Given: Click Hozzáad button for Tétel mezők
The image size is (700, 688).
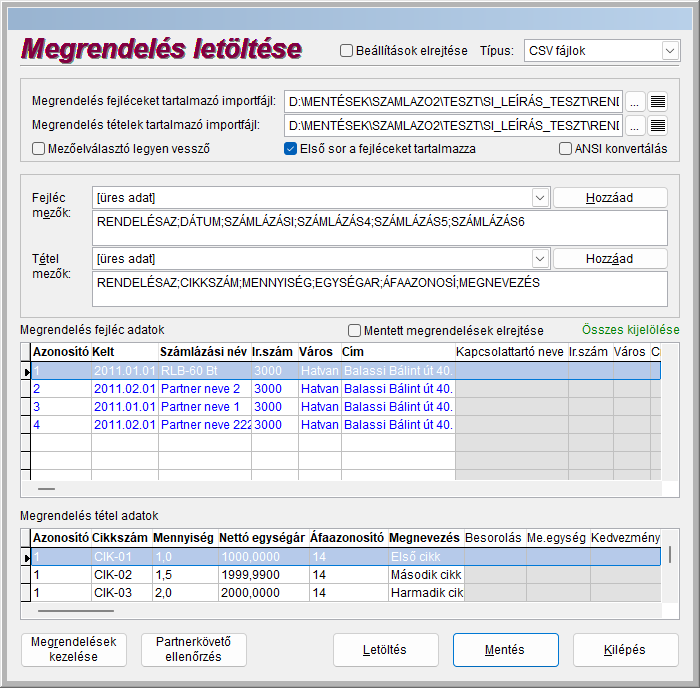Looking at the screenshot, I should tap(610, 259).
